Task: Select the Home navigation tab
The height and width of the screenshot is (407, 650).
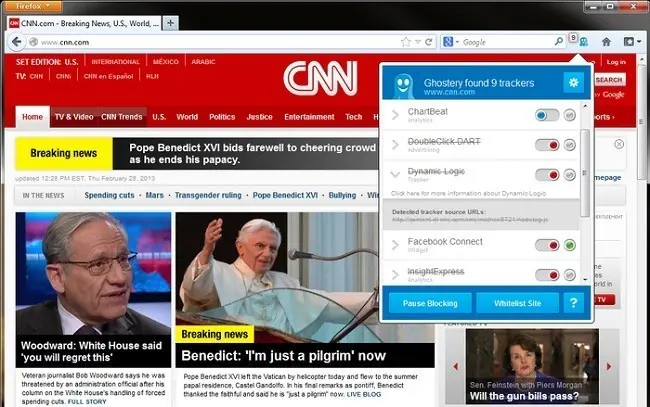Action: pyautogui.click(x=32, y=117)
